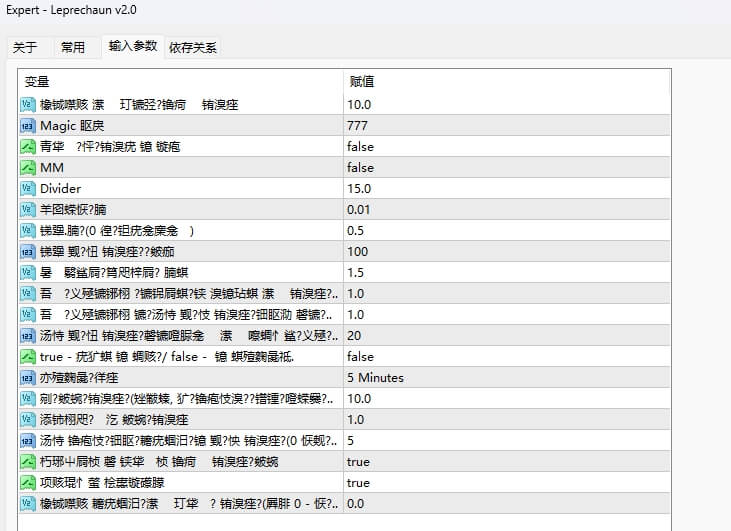This screenshot has height=531, width=731.
Task: Select the 输入参数 tab
Action: click(x=133, y=46)
